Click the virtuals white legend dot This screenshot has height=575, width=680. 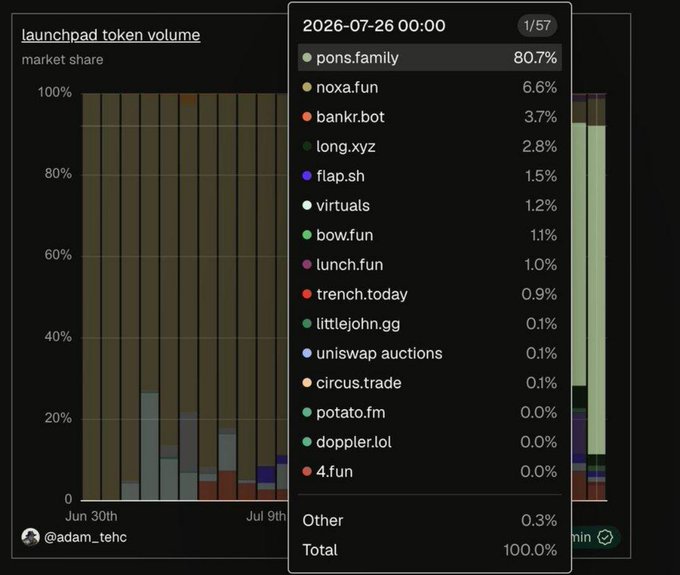click(307, 205)
